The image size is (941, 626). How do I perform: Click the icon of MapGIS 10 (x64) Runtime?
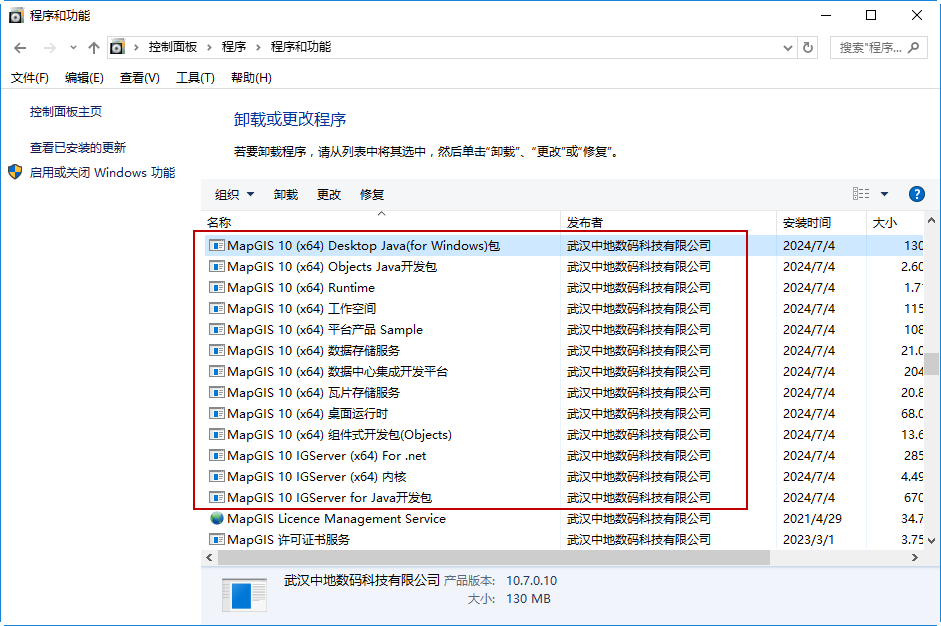coord(217,287)
